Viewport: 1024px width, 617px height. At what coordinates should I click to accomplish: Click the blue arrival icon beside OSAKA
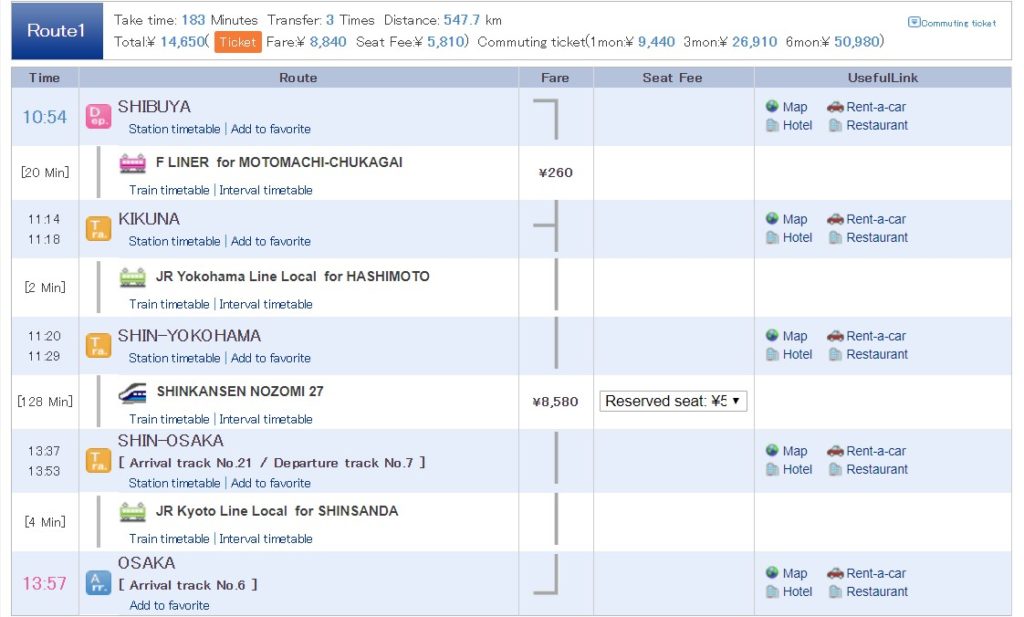point(98,583)
